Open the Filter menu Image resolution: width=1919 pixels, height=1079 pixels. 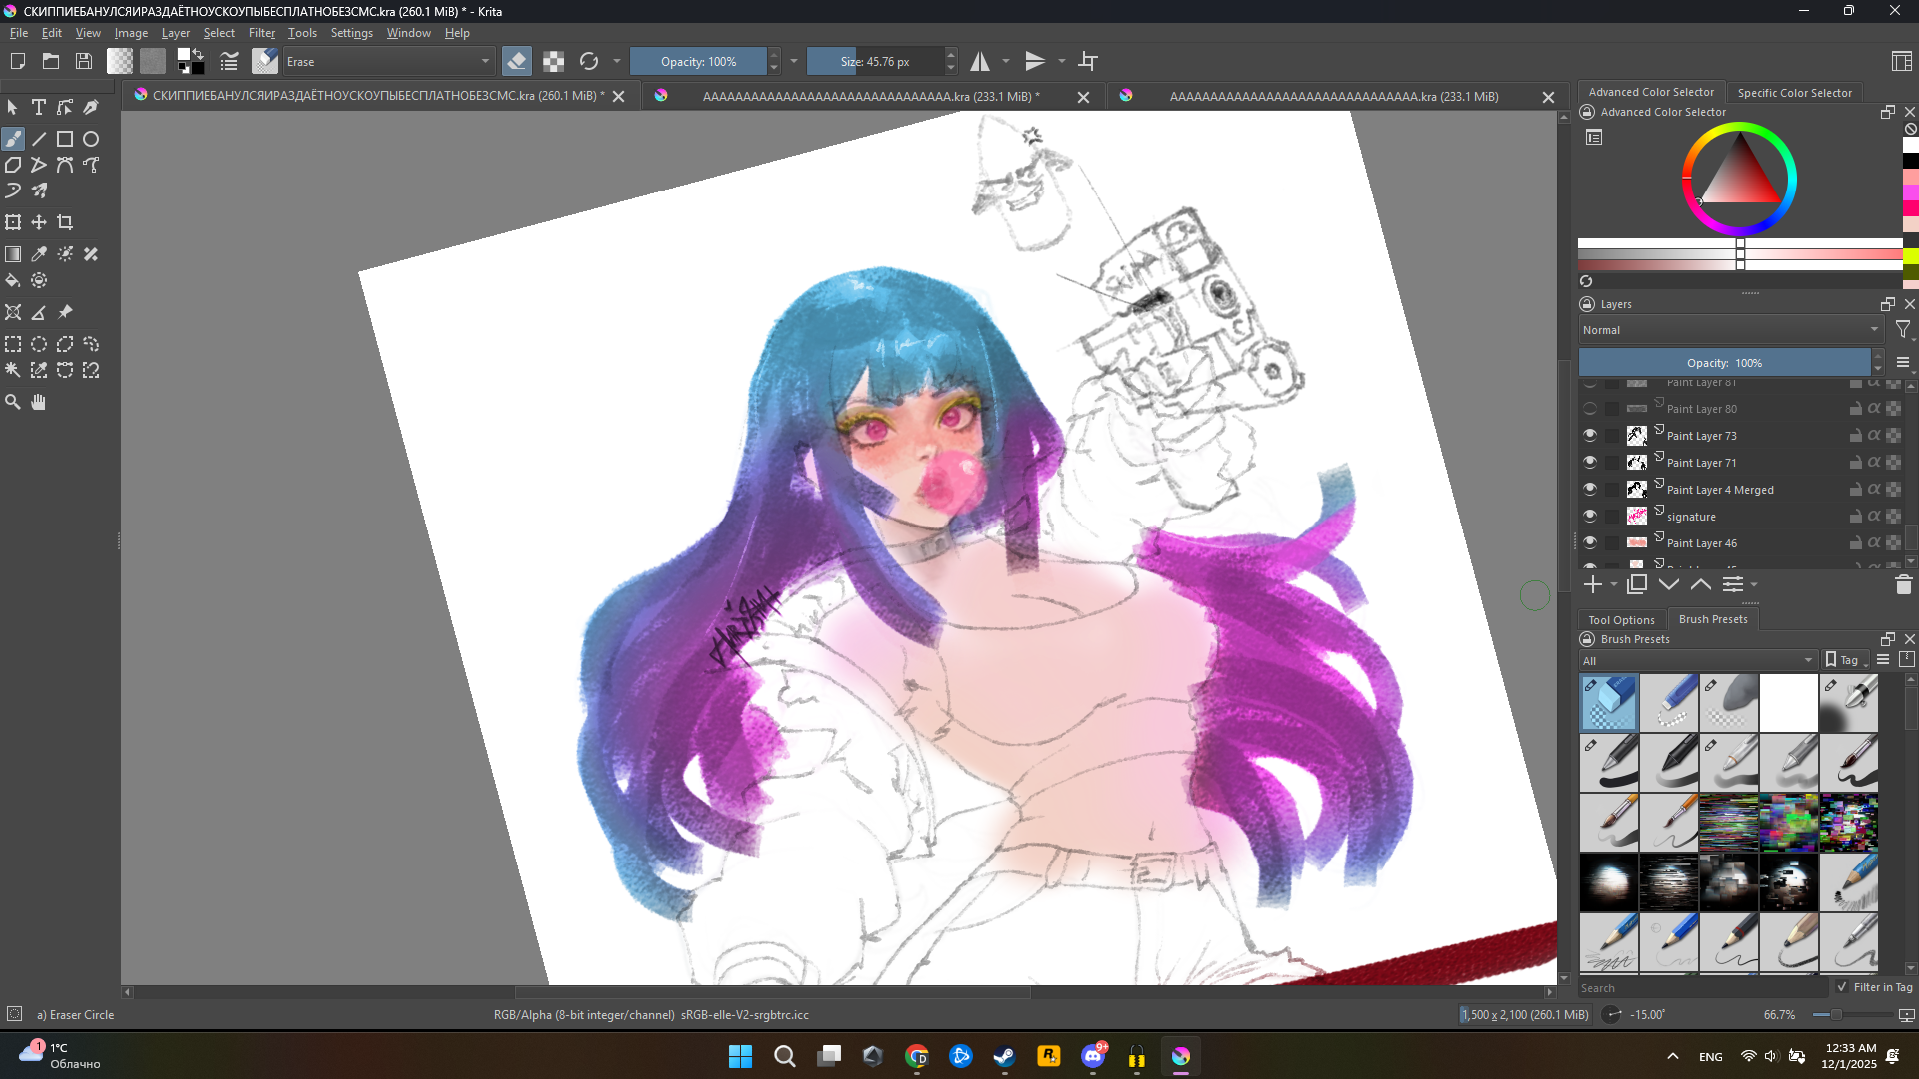(262, 33)
